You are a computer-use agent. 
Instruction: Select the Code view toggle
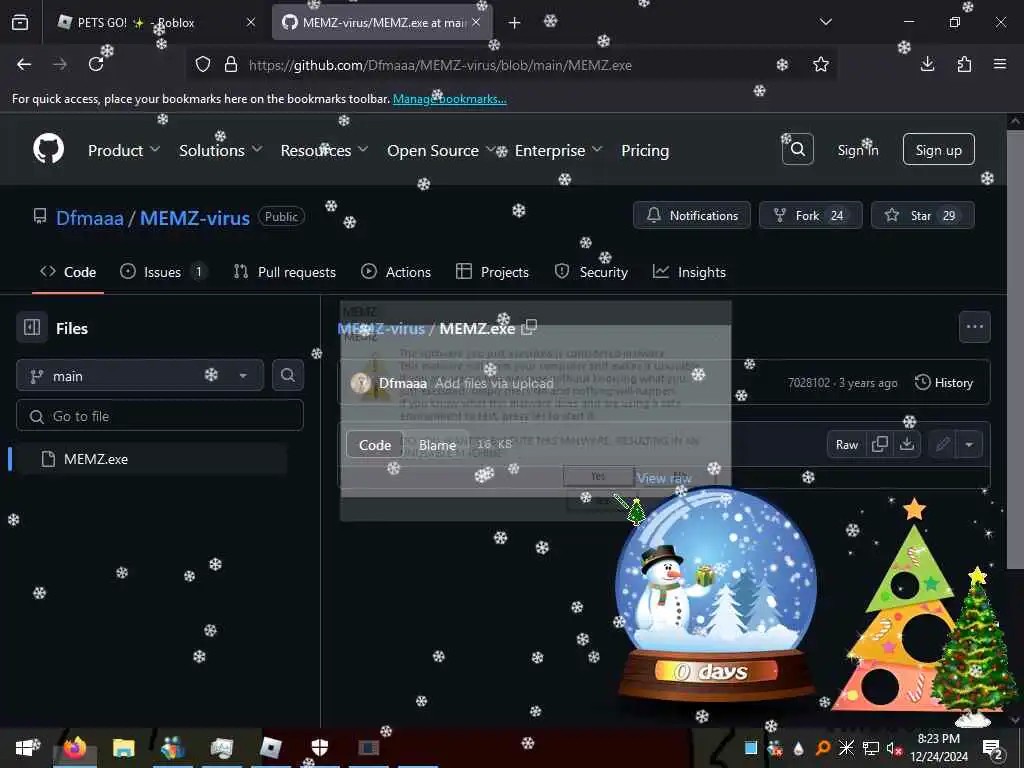pos(374,445)
